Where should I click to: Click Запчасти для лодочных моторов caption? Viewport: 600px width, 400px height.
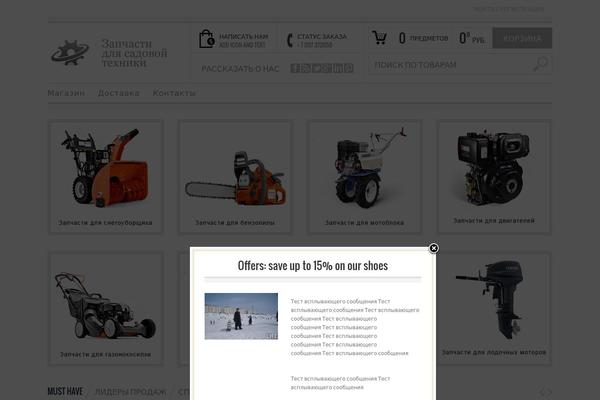pos(494,352)
